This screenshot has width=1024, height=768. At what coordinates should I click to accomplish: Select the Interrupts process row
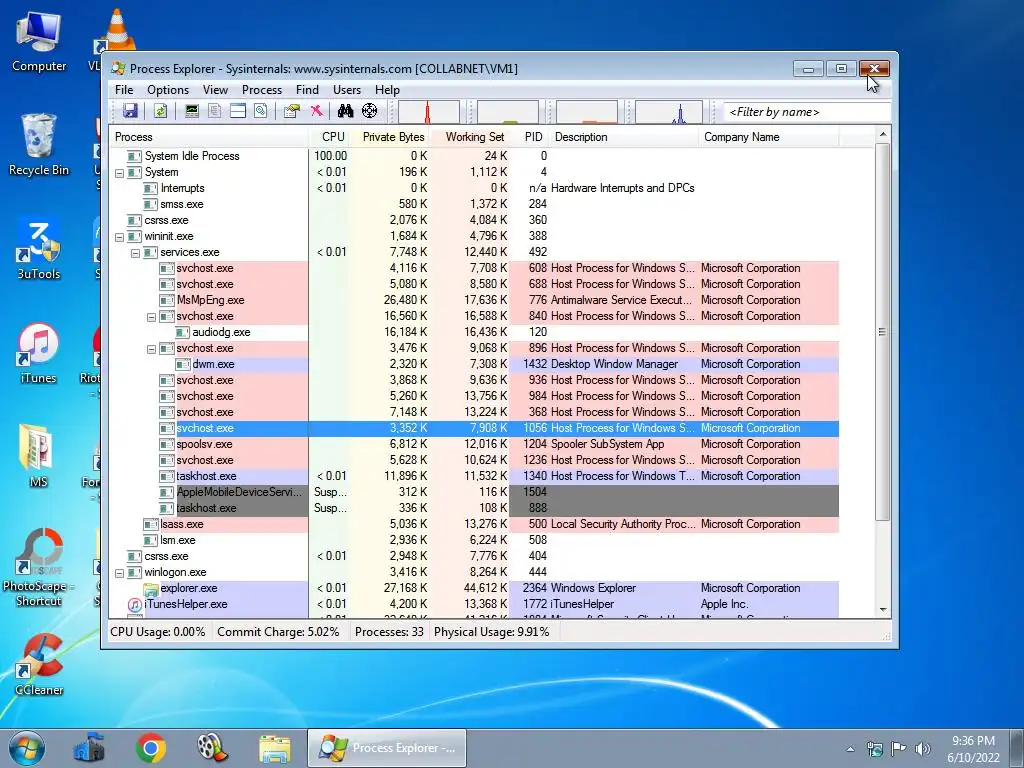474,188
